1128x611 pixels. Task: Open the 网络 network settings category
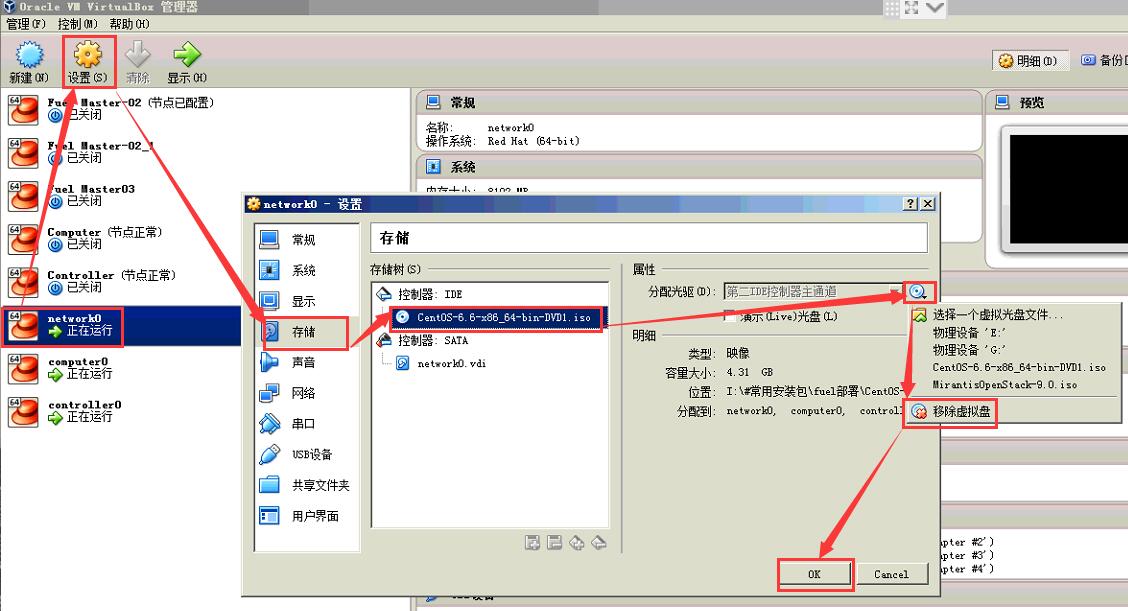[x=307, y=393]
